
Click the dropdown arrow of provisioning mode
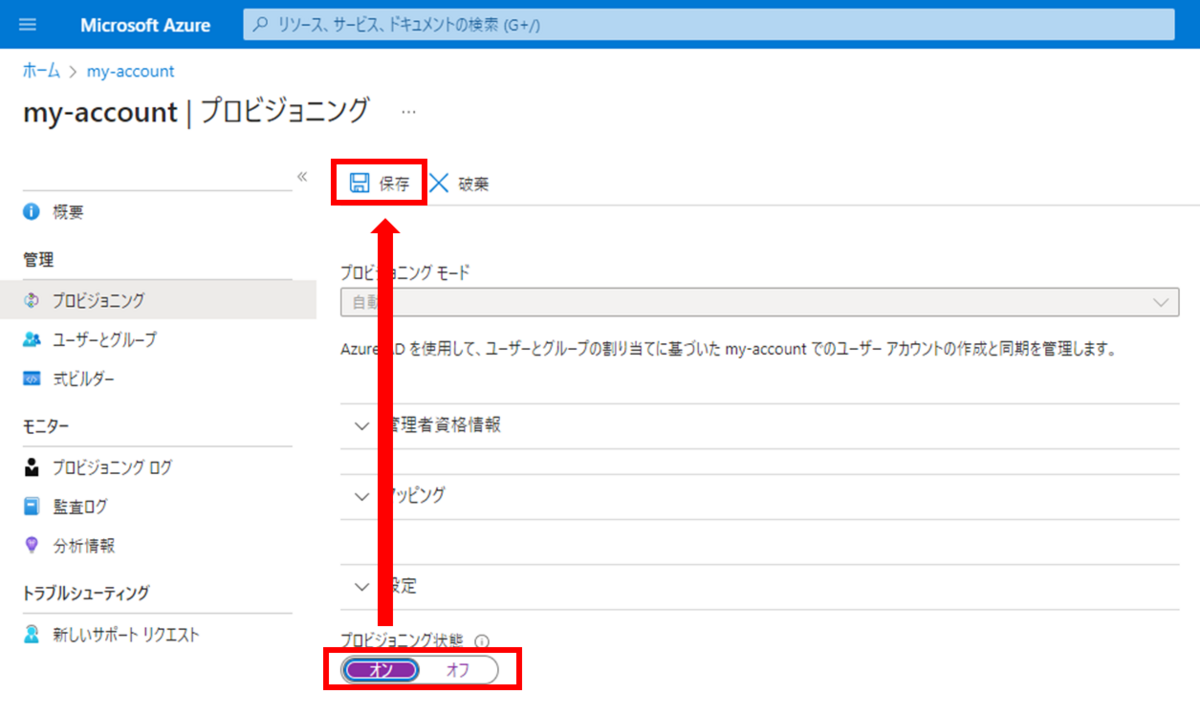1161,302
